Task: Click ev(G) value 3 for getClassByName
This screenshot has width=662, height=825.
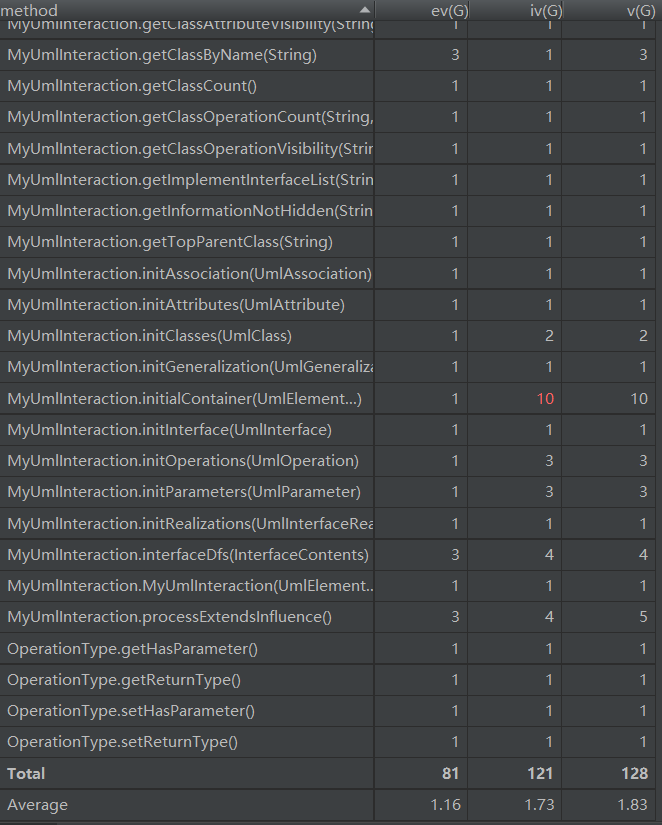Action: [x=455, y=55]
